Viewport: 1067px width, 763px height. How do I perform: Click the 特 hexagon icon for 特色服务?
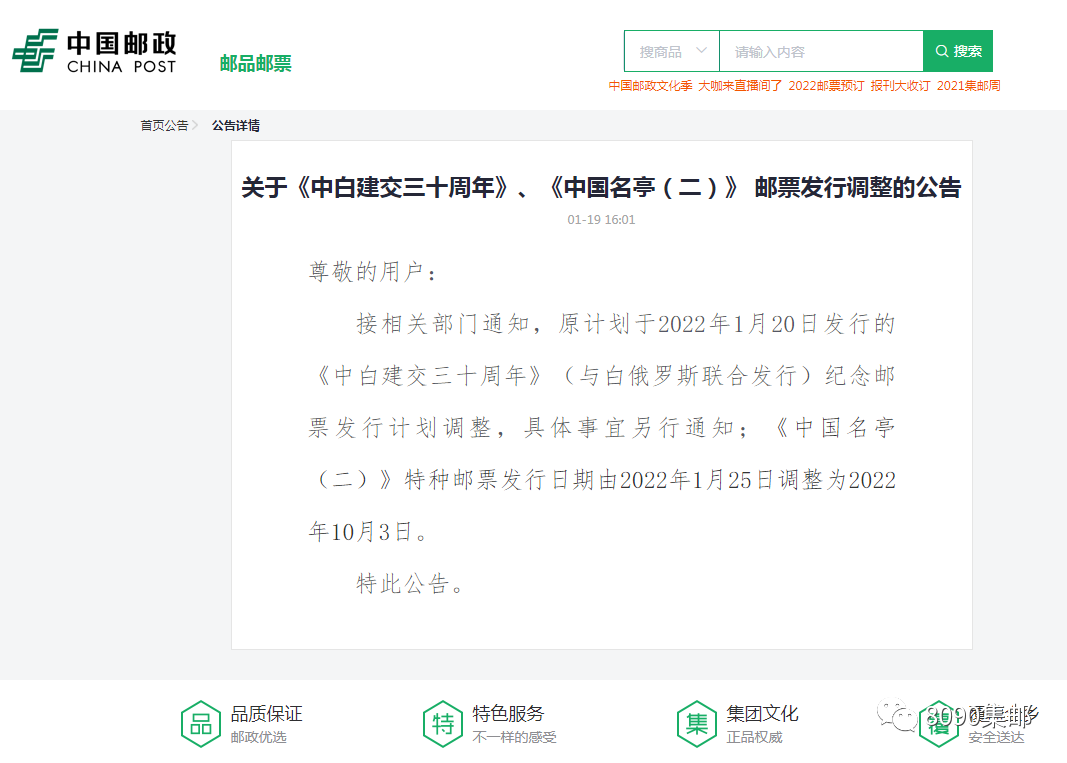point(443,724)
